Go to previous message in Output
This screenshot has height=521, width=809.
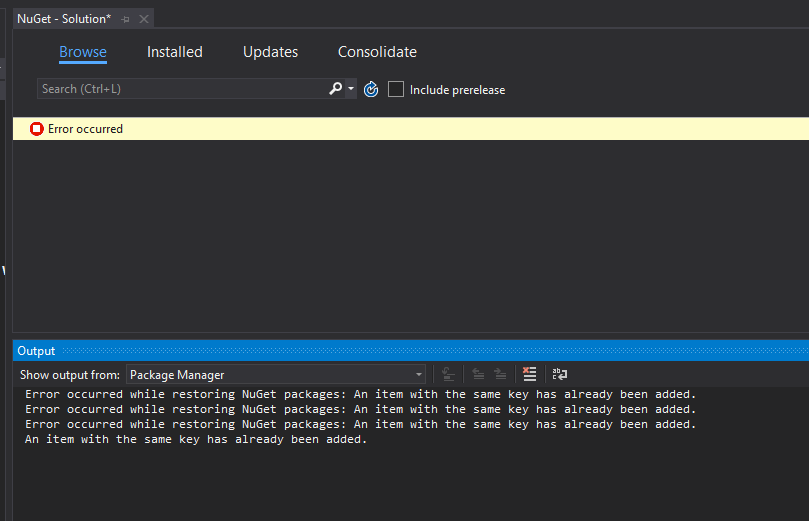click(478, 374)
